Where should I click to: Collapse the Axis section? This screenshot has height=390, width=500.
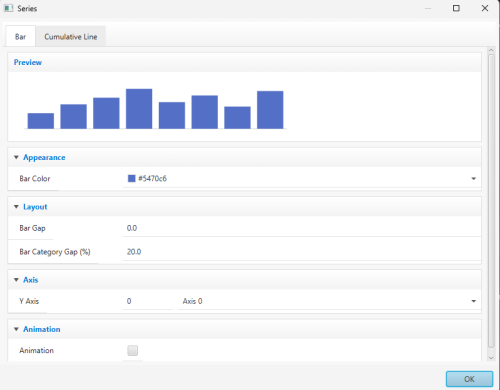[x=16, y=280]
